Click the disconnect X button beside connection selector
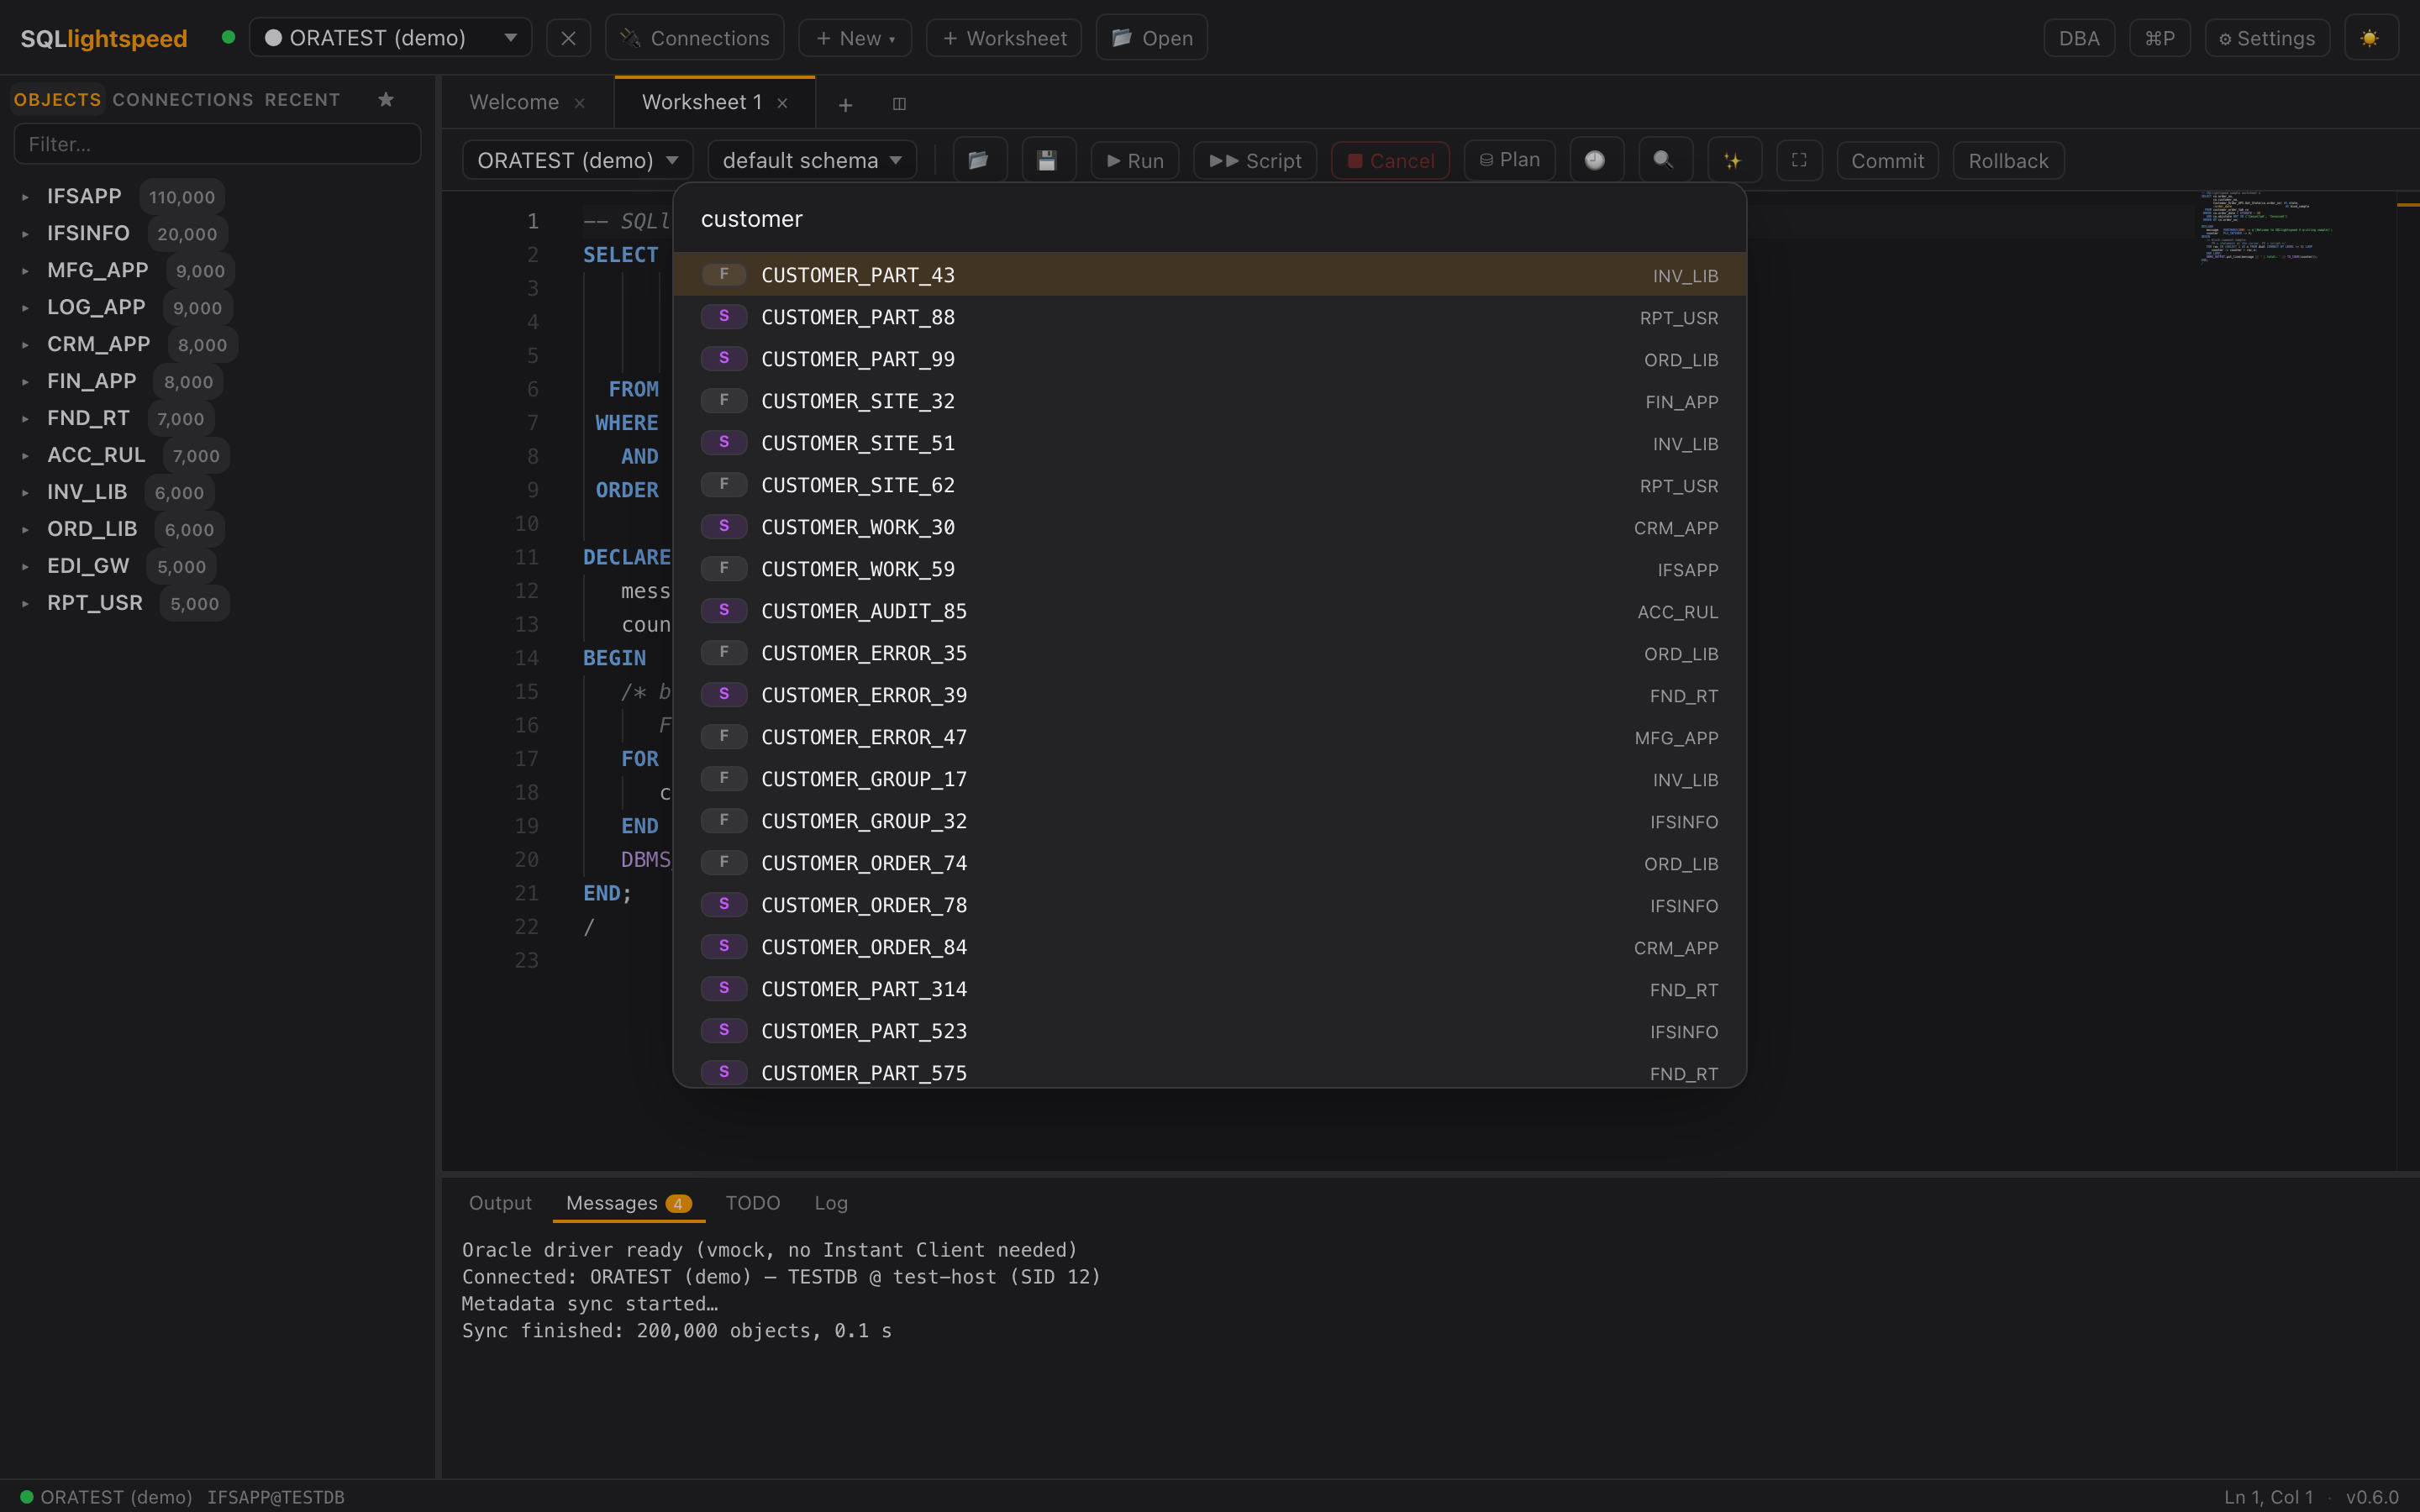The width and height of the screenshot is (2420, 1512). tap(568, 38)
